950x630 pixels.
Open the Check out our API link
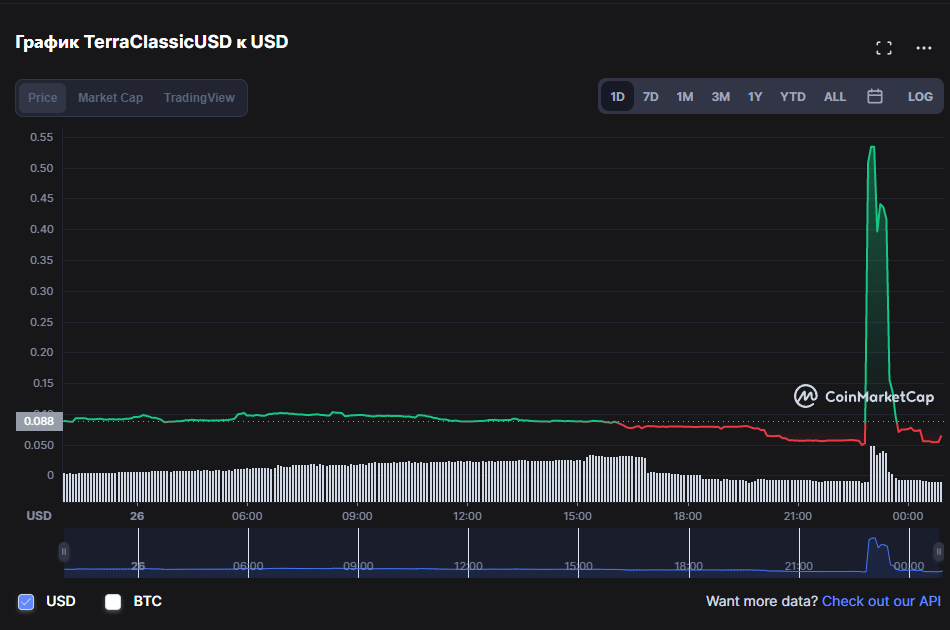click(x=881, y=602)
